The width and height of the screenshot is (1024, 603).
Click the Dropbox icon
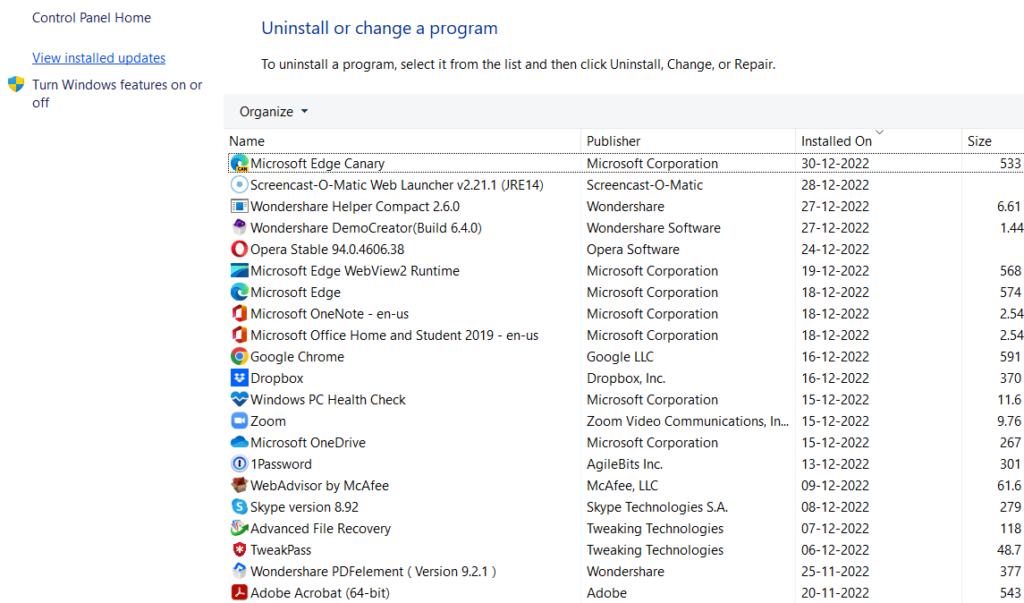[x=240, y=378]
